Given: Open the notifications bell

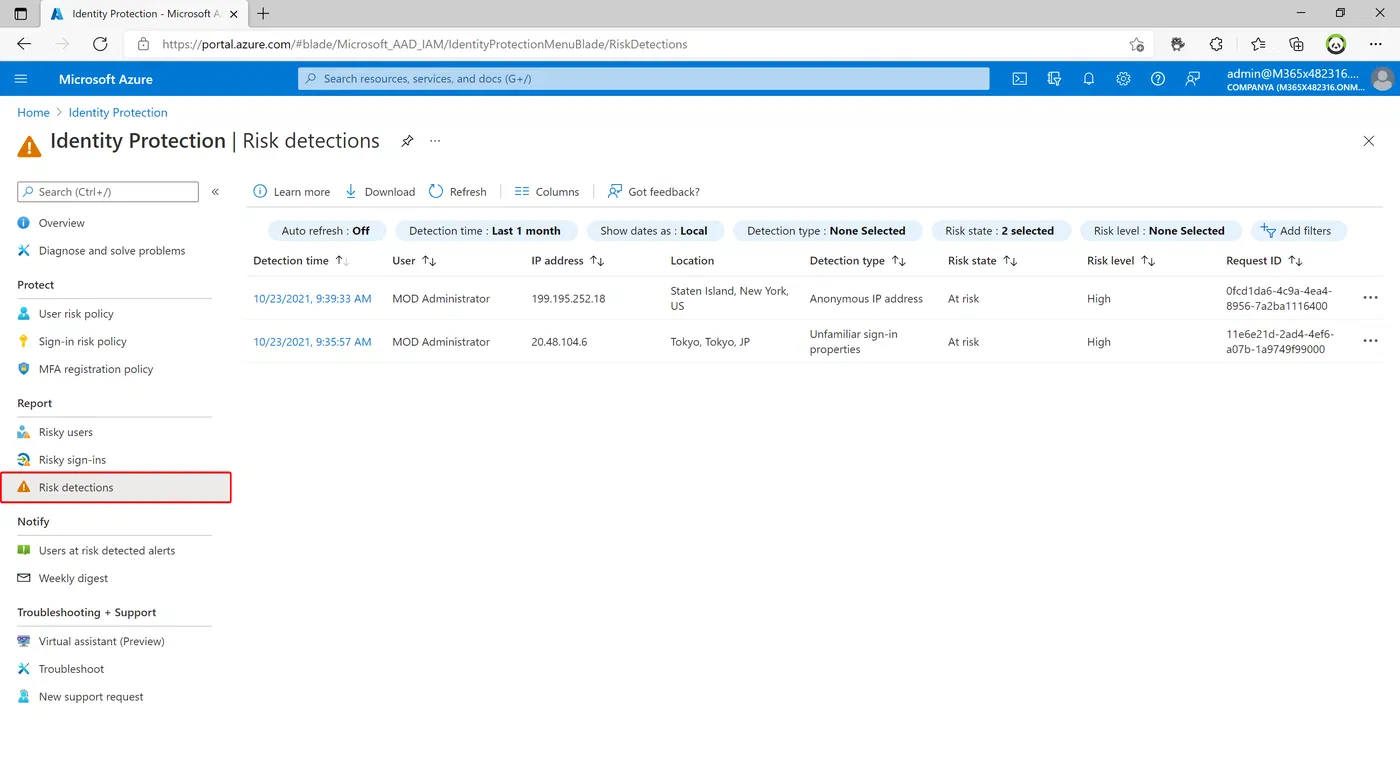Looking at the screenshot, I should tap(1089, 79).
